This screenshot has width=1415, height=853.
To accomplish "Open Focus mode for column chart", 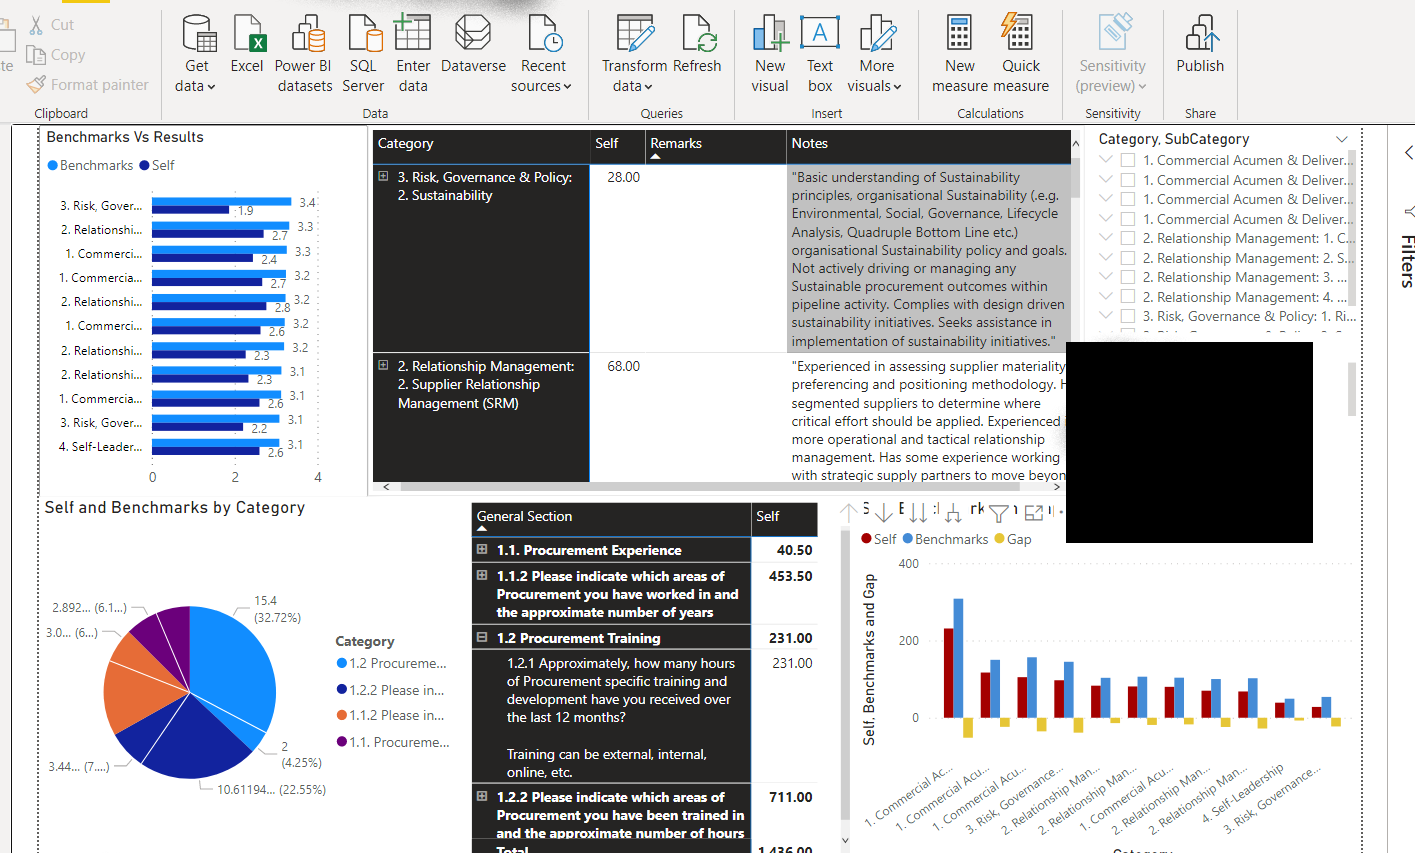I will pos(1034,513).
